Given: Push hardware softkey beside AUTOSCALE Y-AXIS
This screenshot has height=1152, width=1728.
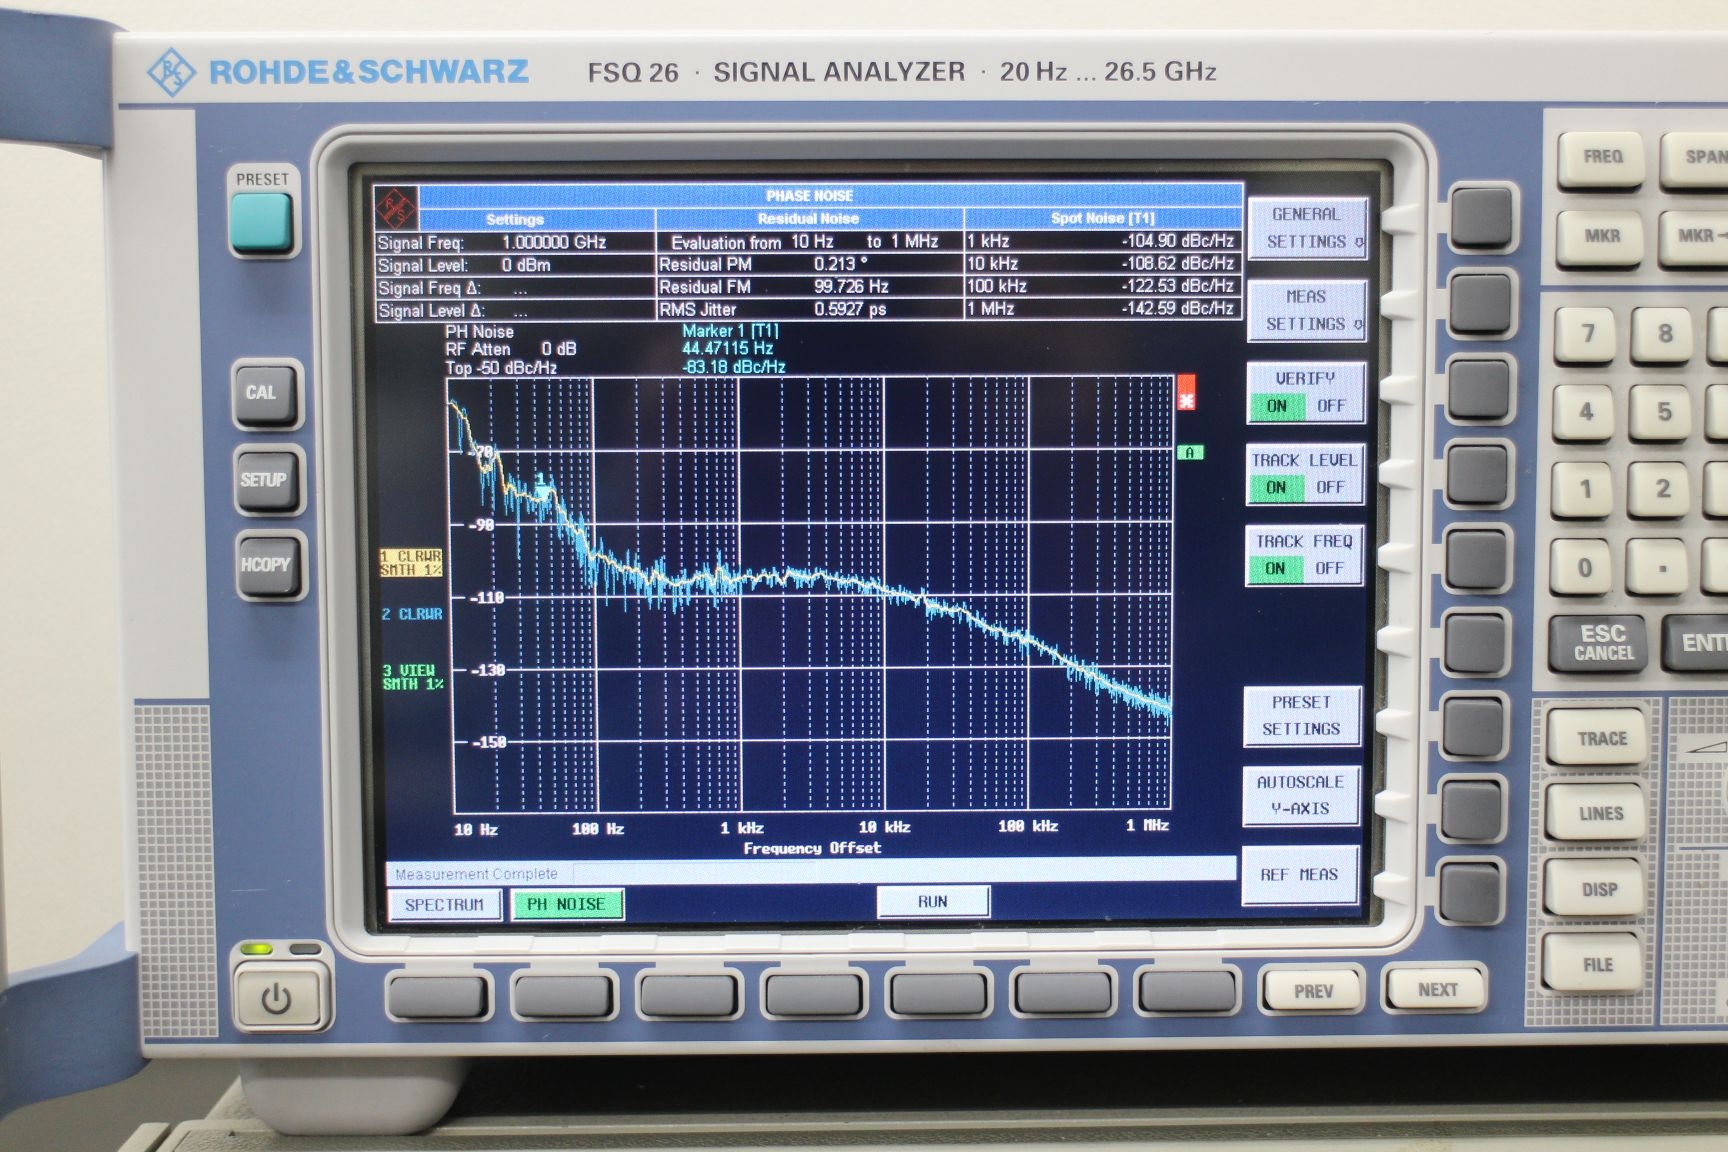Looking at the screenshot, I should (x=1473, y=809).
